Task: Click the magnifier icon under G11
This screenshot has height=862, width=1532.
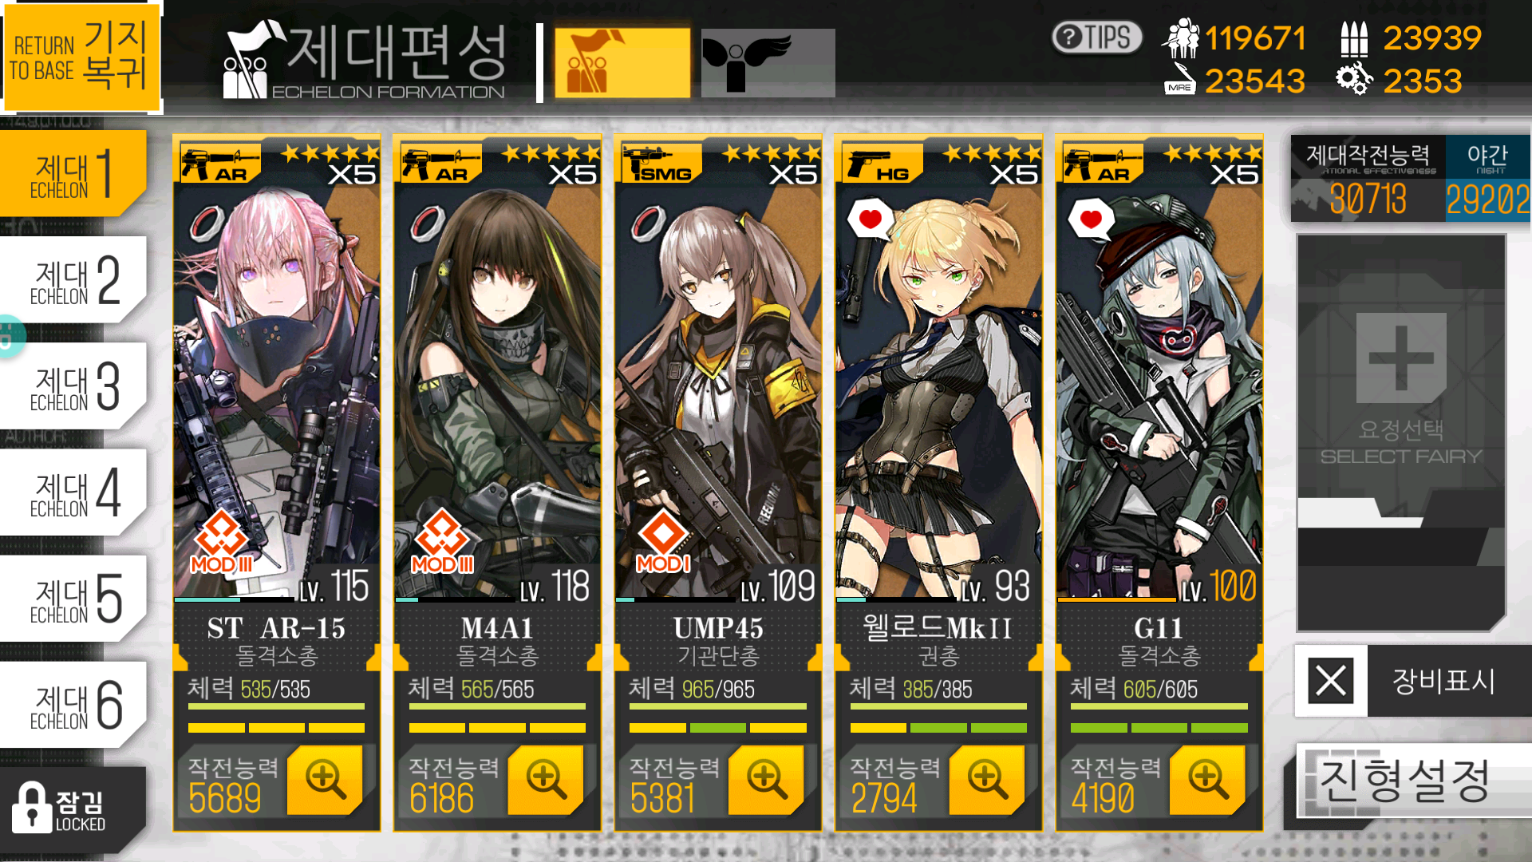Action: [x=1208, y=779]
